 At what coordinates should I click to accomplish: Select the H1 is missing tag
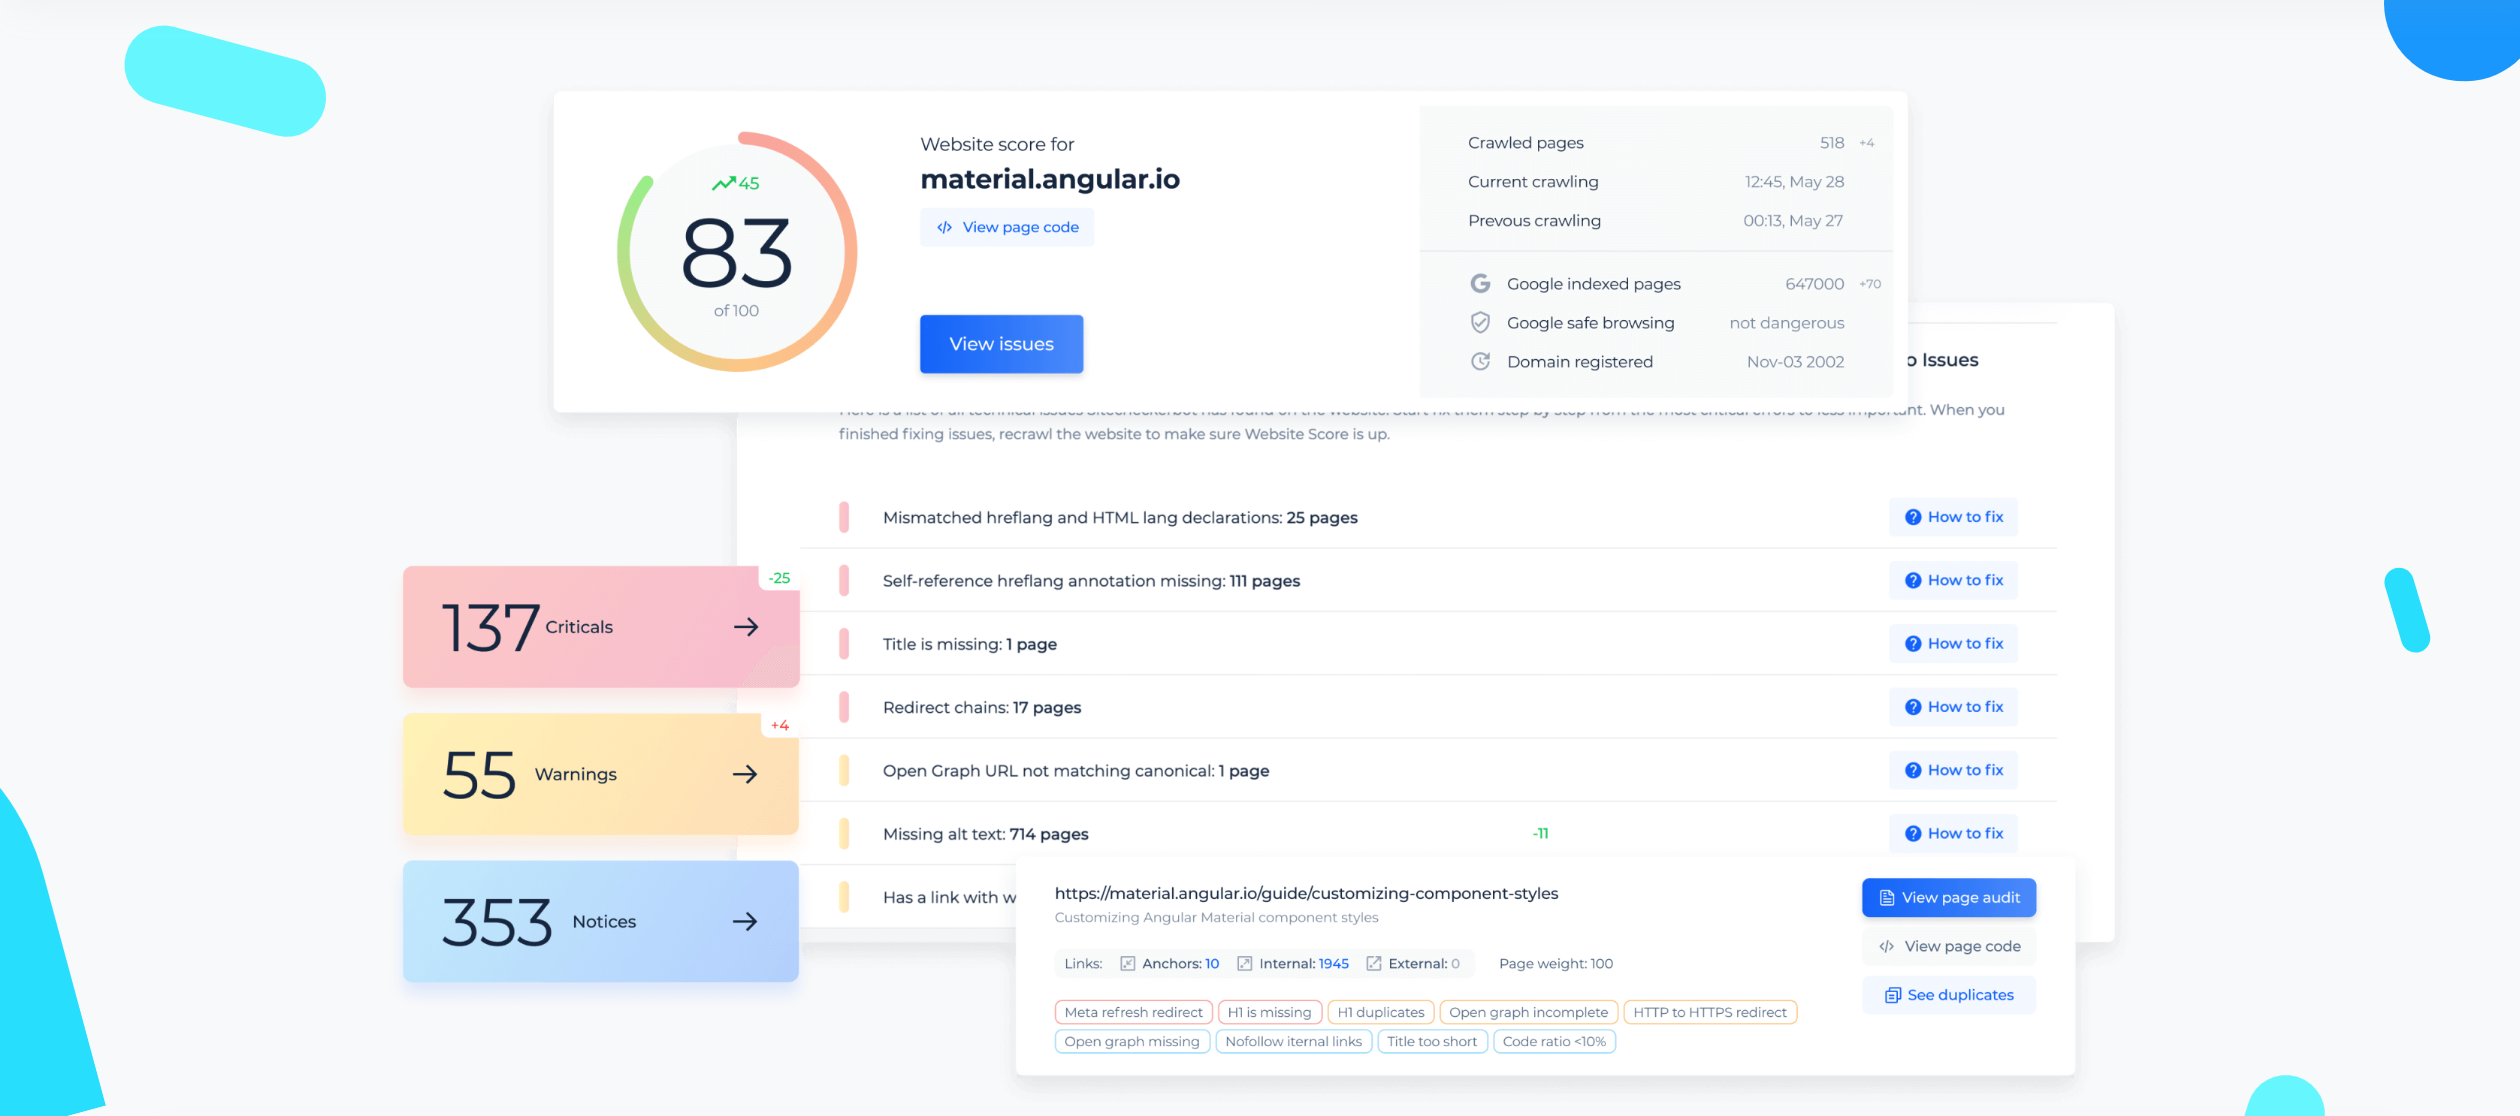pyautogui.click(x=1269, y=1012)
